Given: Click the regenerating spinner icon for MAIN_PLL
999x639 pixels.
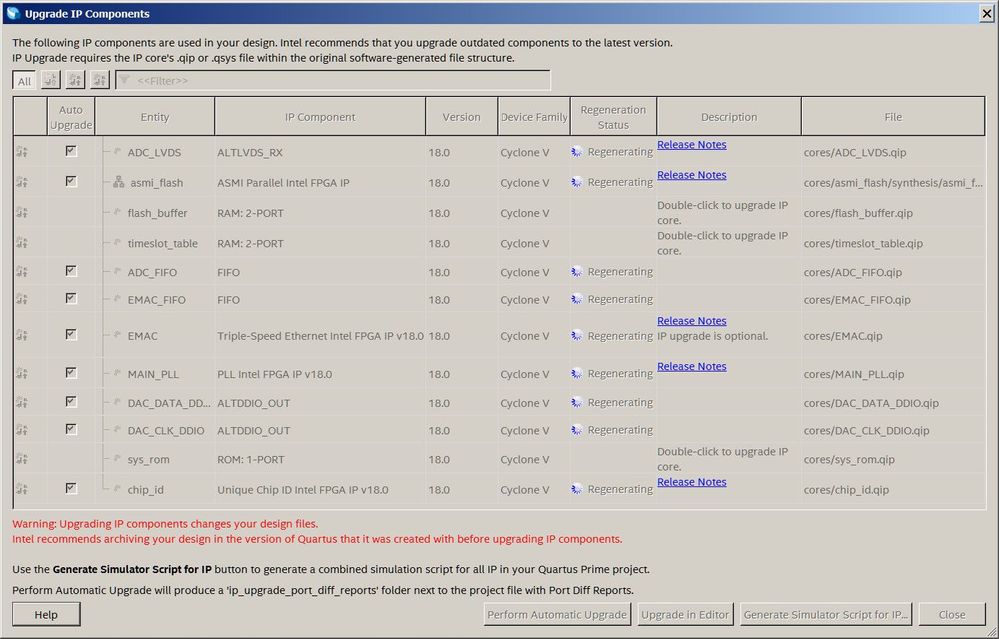Looking at the screenshot, I should coord(577,374).
